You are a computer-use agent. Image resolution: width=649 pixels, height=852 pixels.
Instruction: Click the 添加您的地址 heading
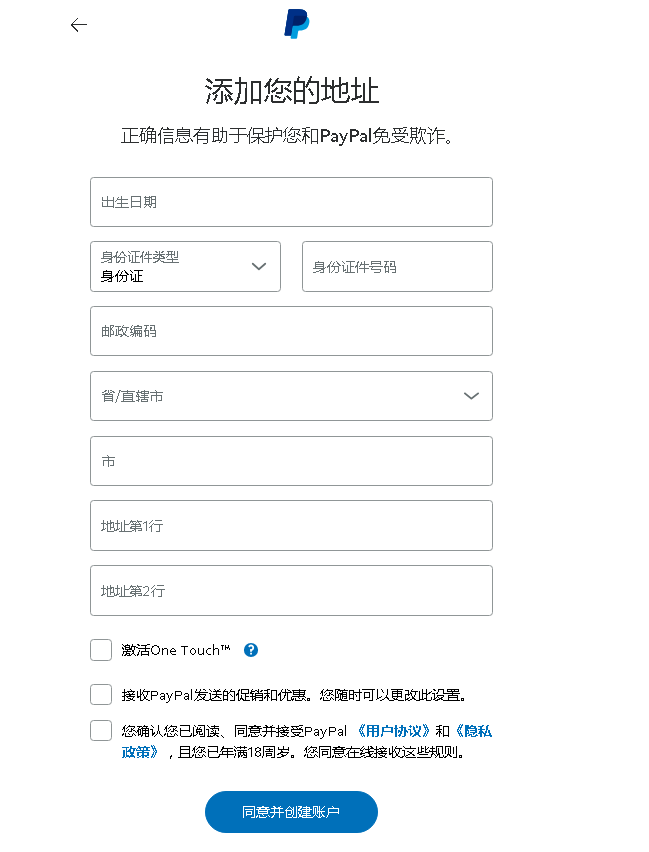292,90
